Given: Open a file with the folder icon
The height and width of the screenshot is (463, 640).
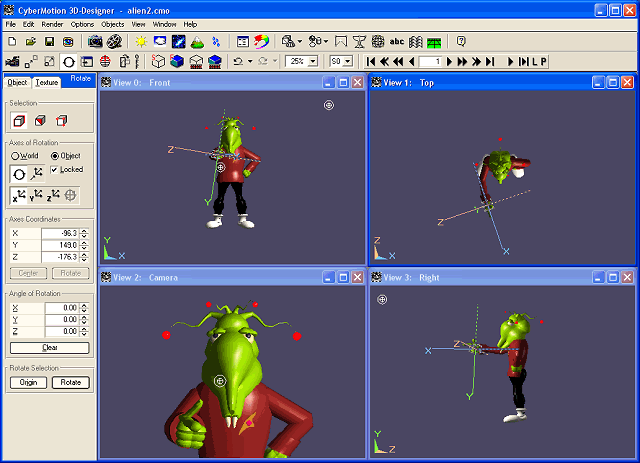Looking at the screenshot, I should 31,42.
